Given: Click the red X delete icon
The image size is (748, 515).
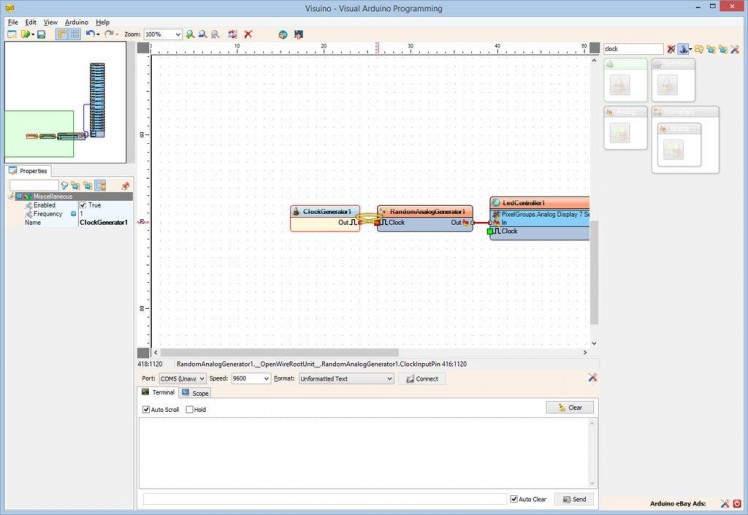Looking at the screenshot, I should click(248, 34).
